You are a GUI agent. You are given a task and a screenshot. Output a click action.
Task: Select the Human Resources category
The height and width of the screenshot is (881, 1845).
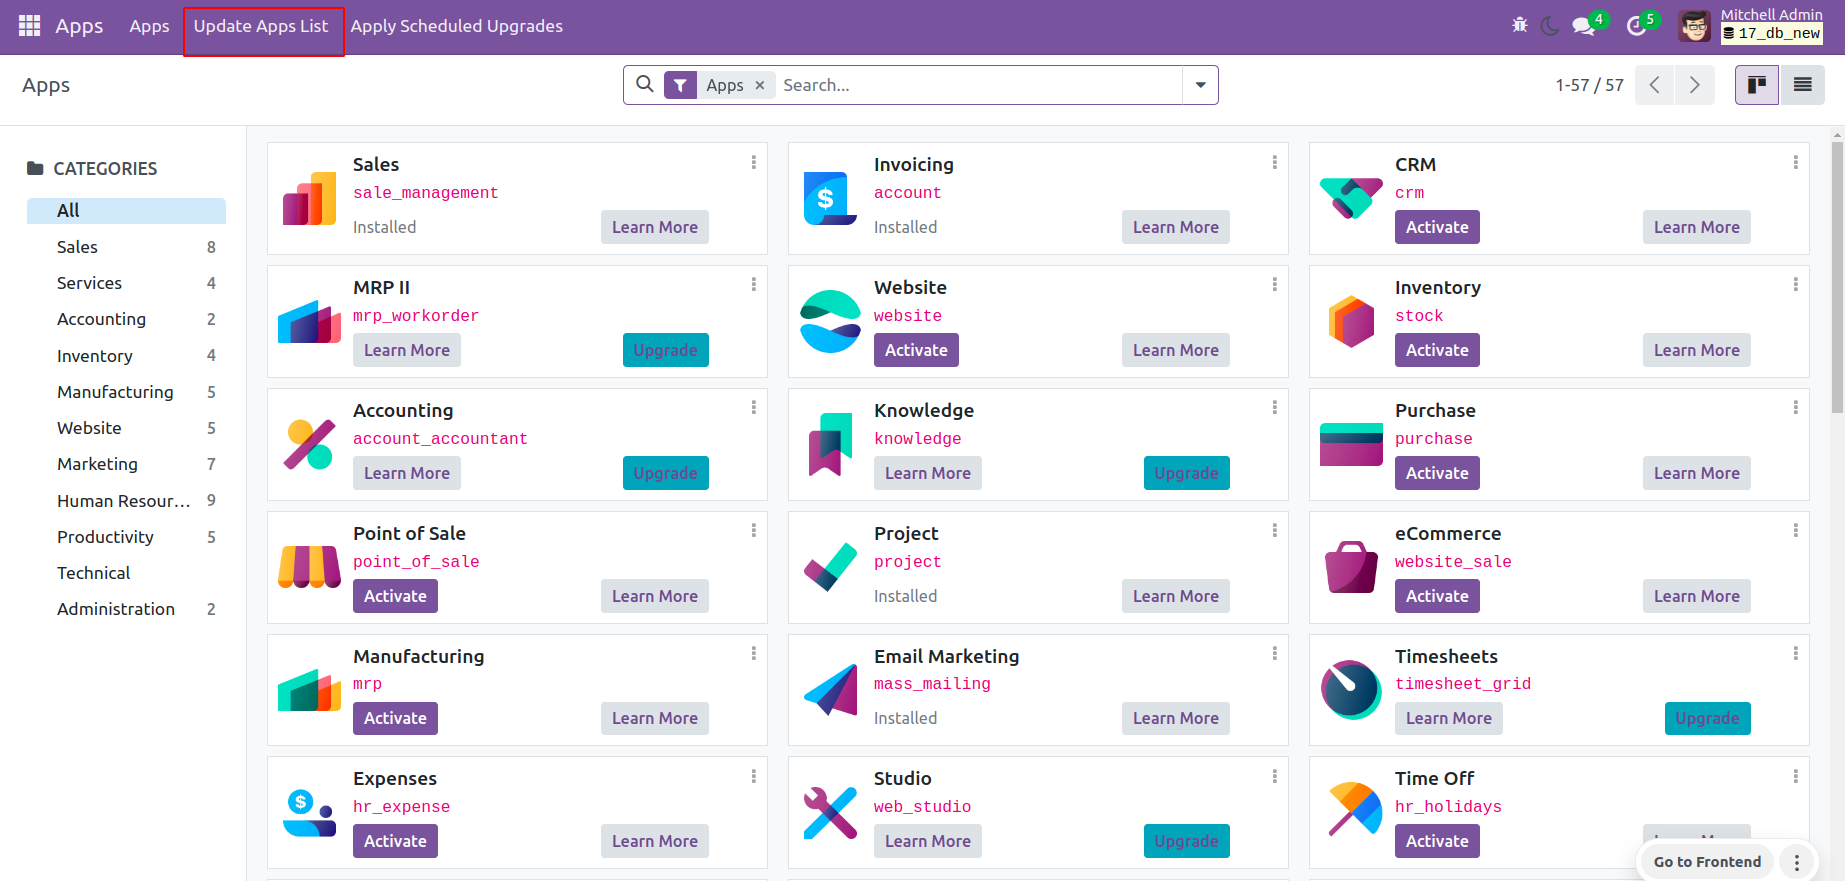pos(126,501)
